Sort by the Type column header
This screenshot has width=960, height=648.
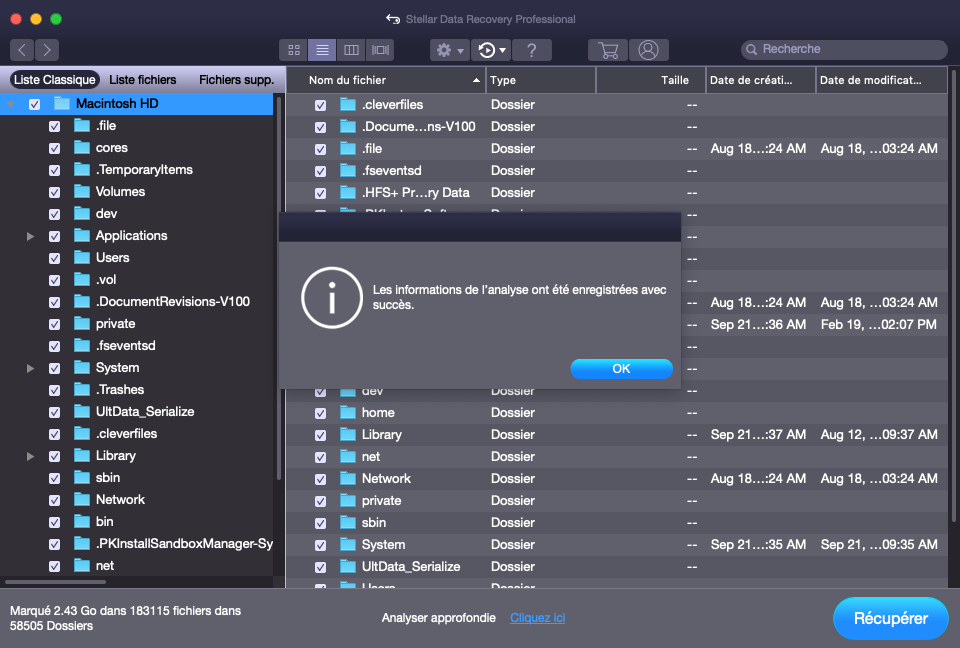click(541, 80)
